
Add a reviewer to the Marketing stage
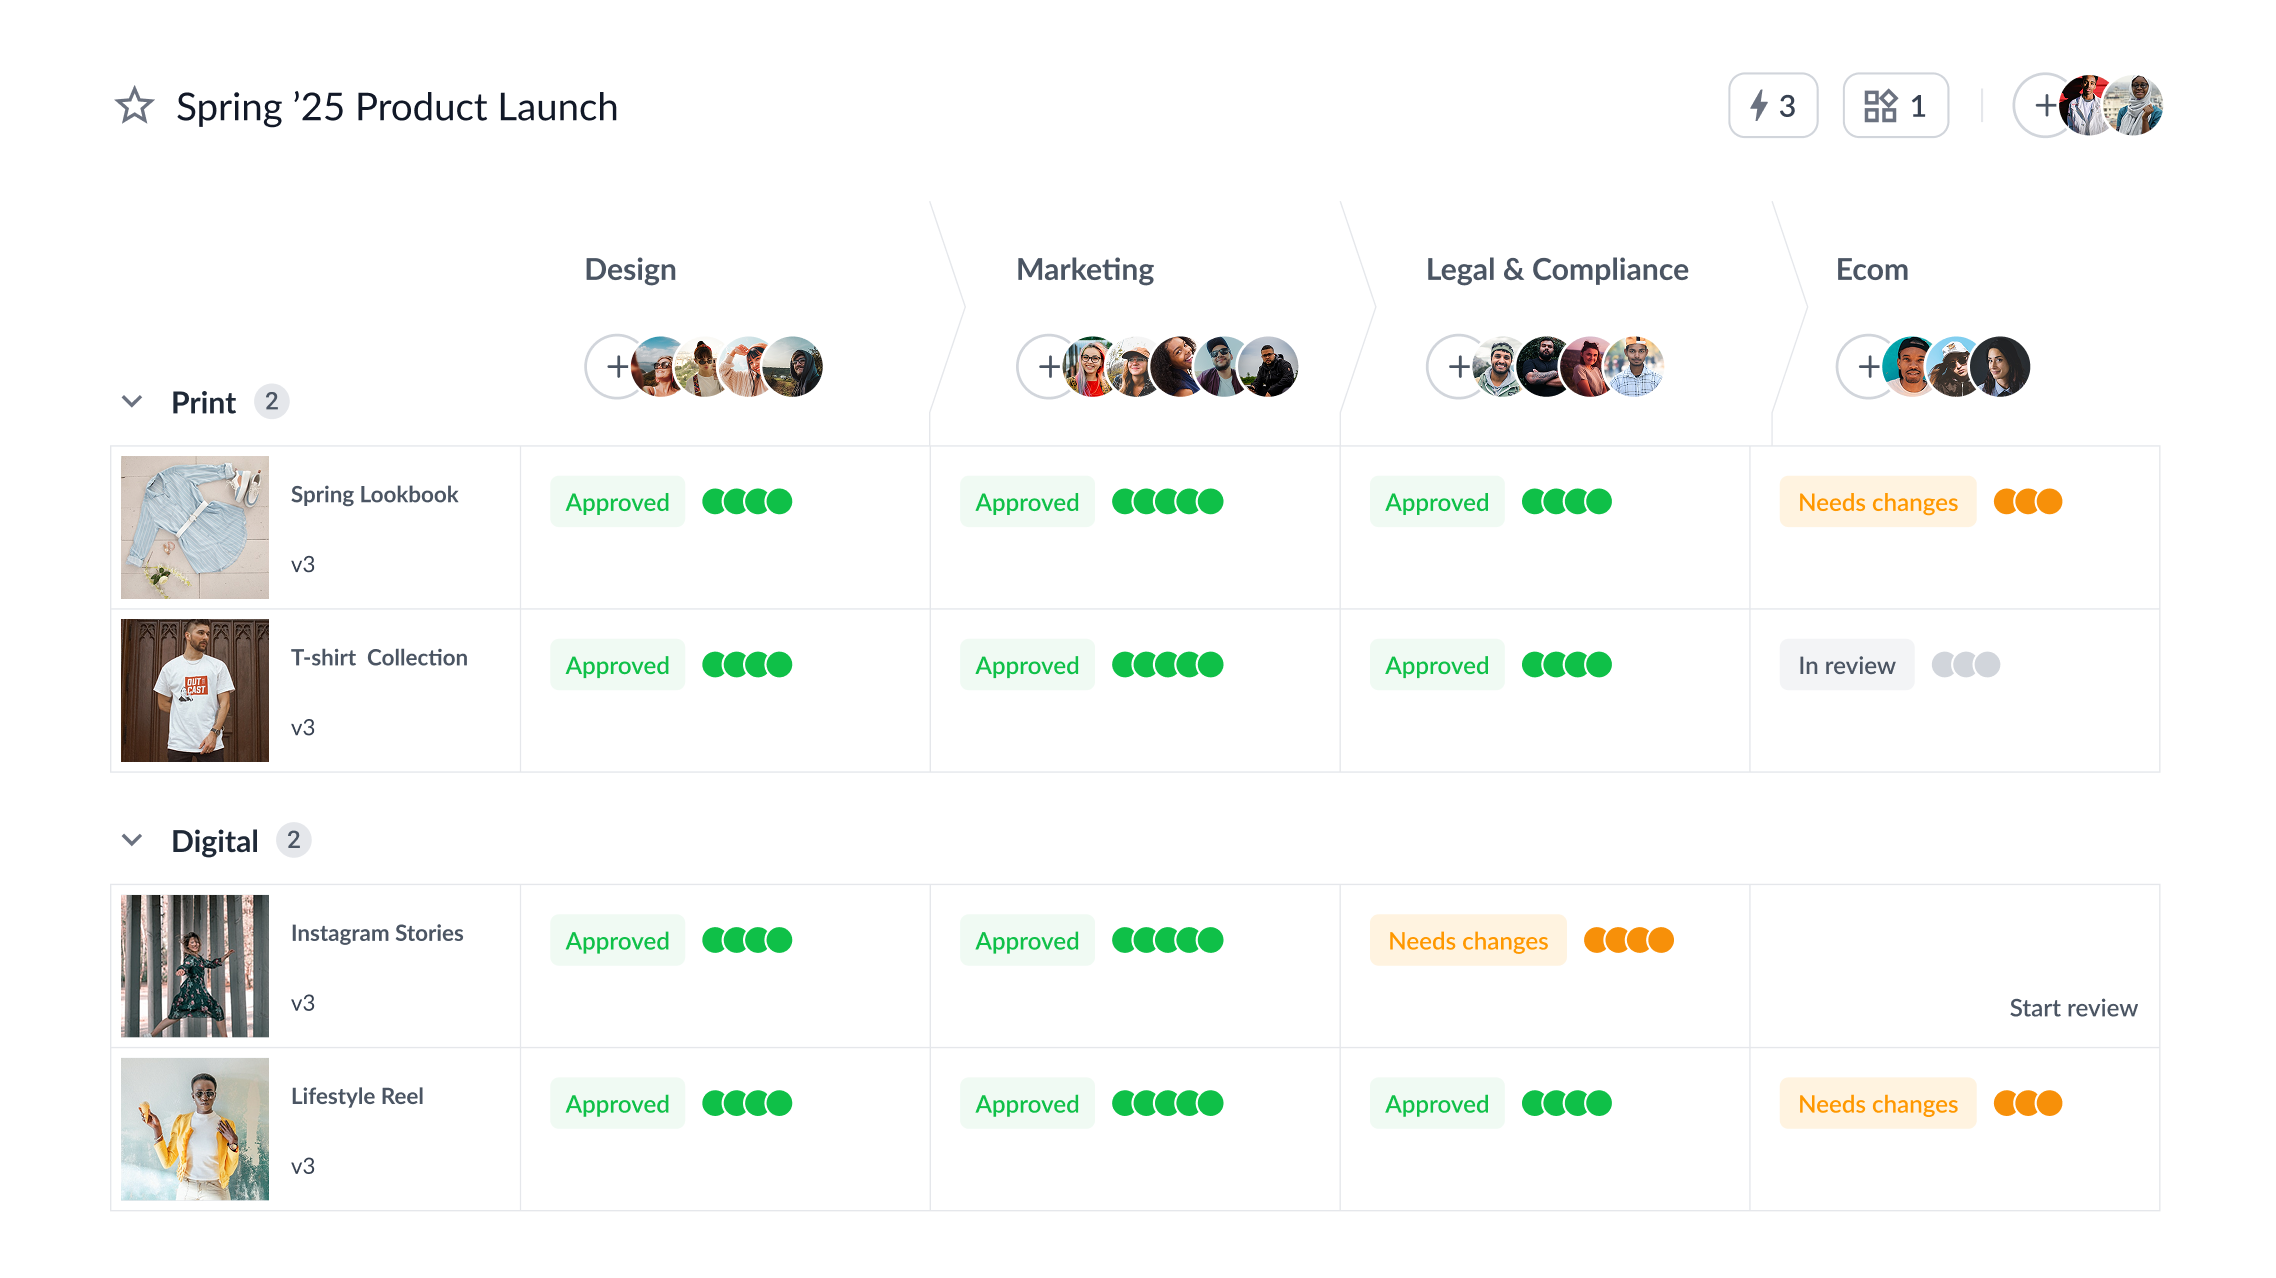[1047, 367]
